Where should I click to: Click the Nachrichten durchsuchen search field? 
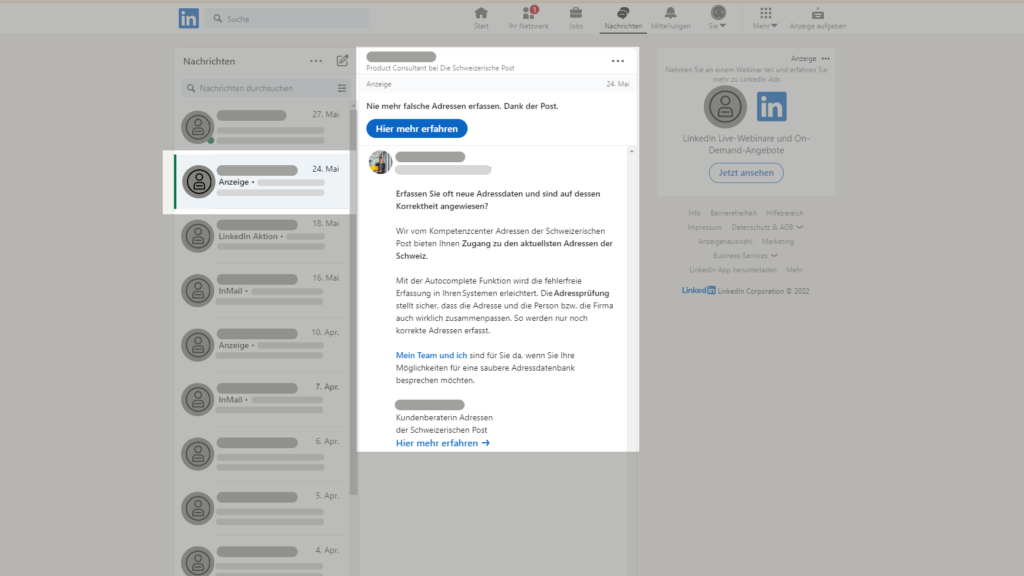click(x=263, y=88)
